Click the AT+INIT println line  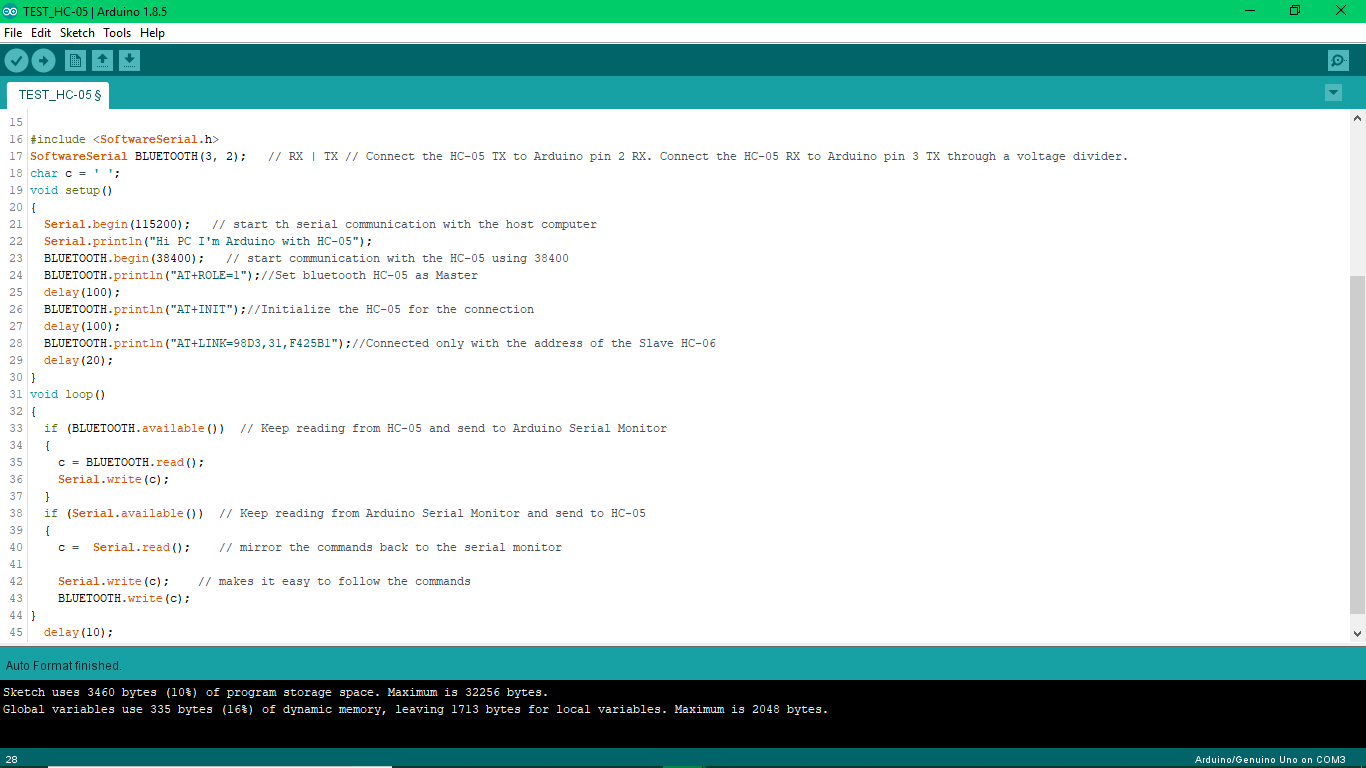[289, 310]
